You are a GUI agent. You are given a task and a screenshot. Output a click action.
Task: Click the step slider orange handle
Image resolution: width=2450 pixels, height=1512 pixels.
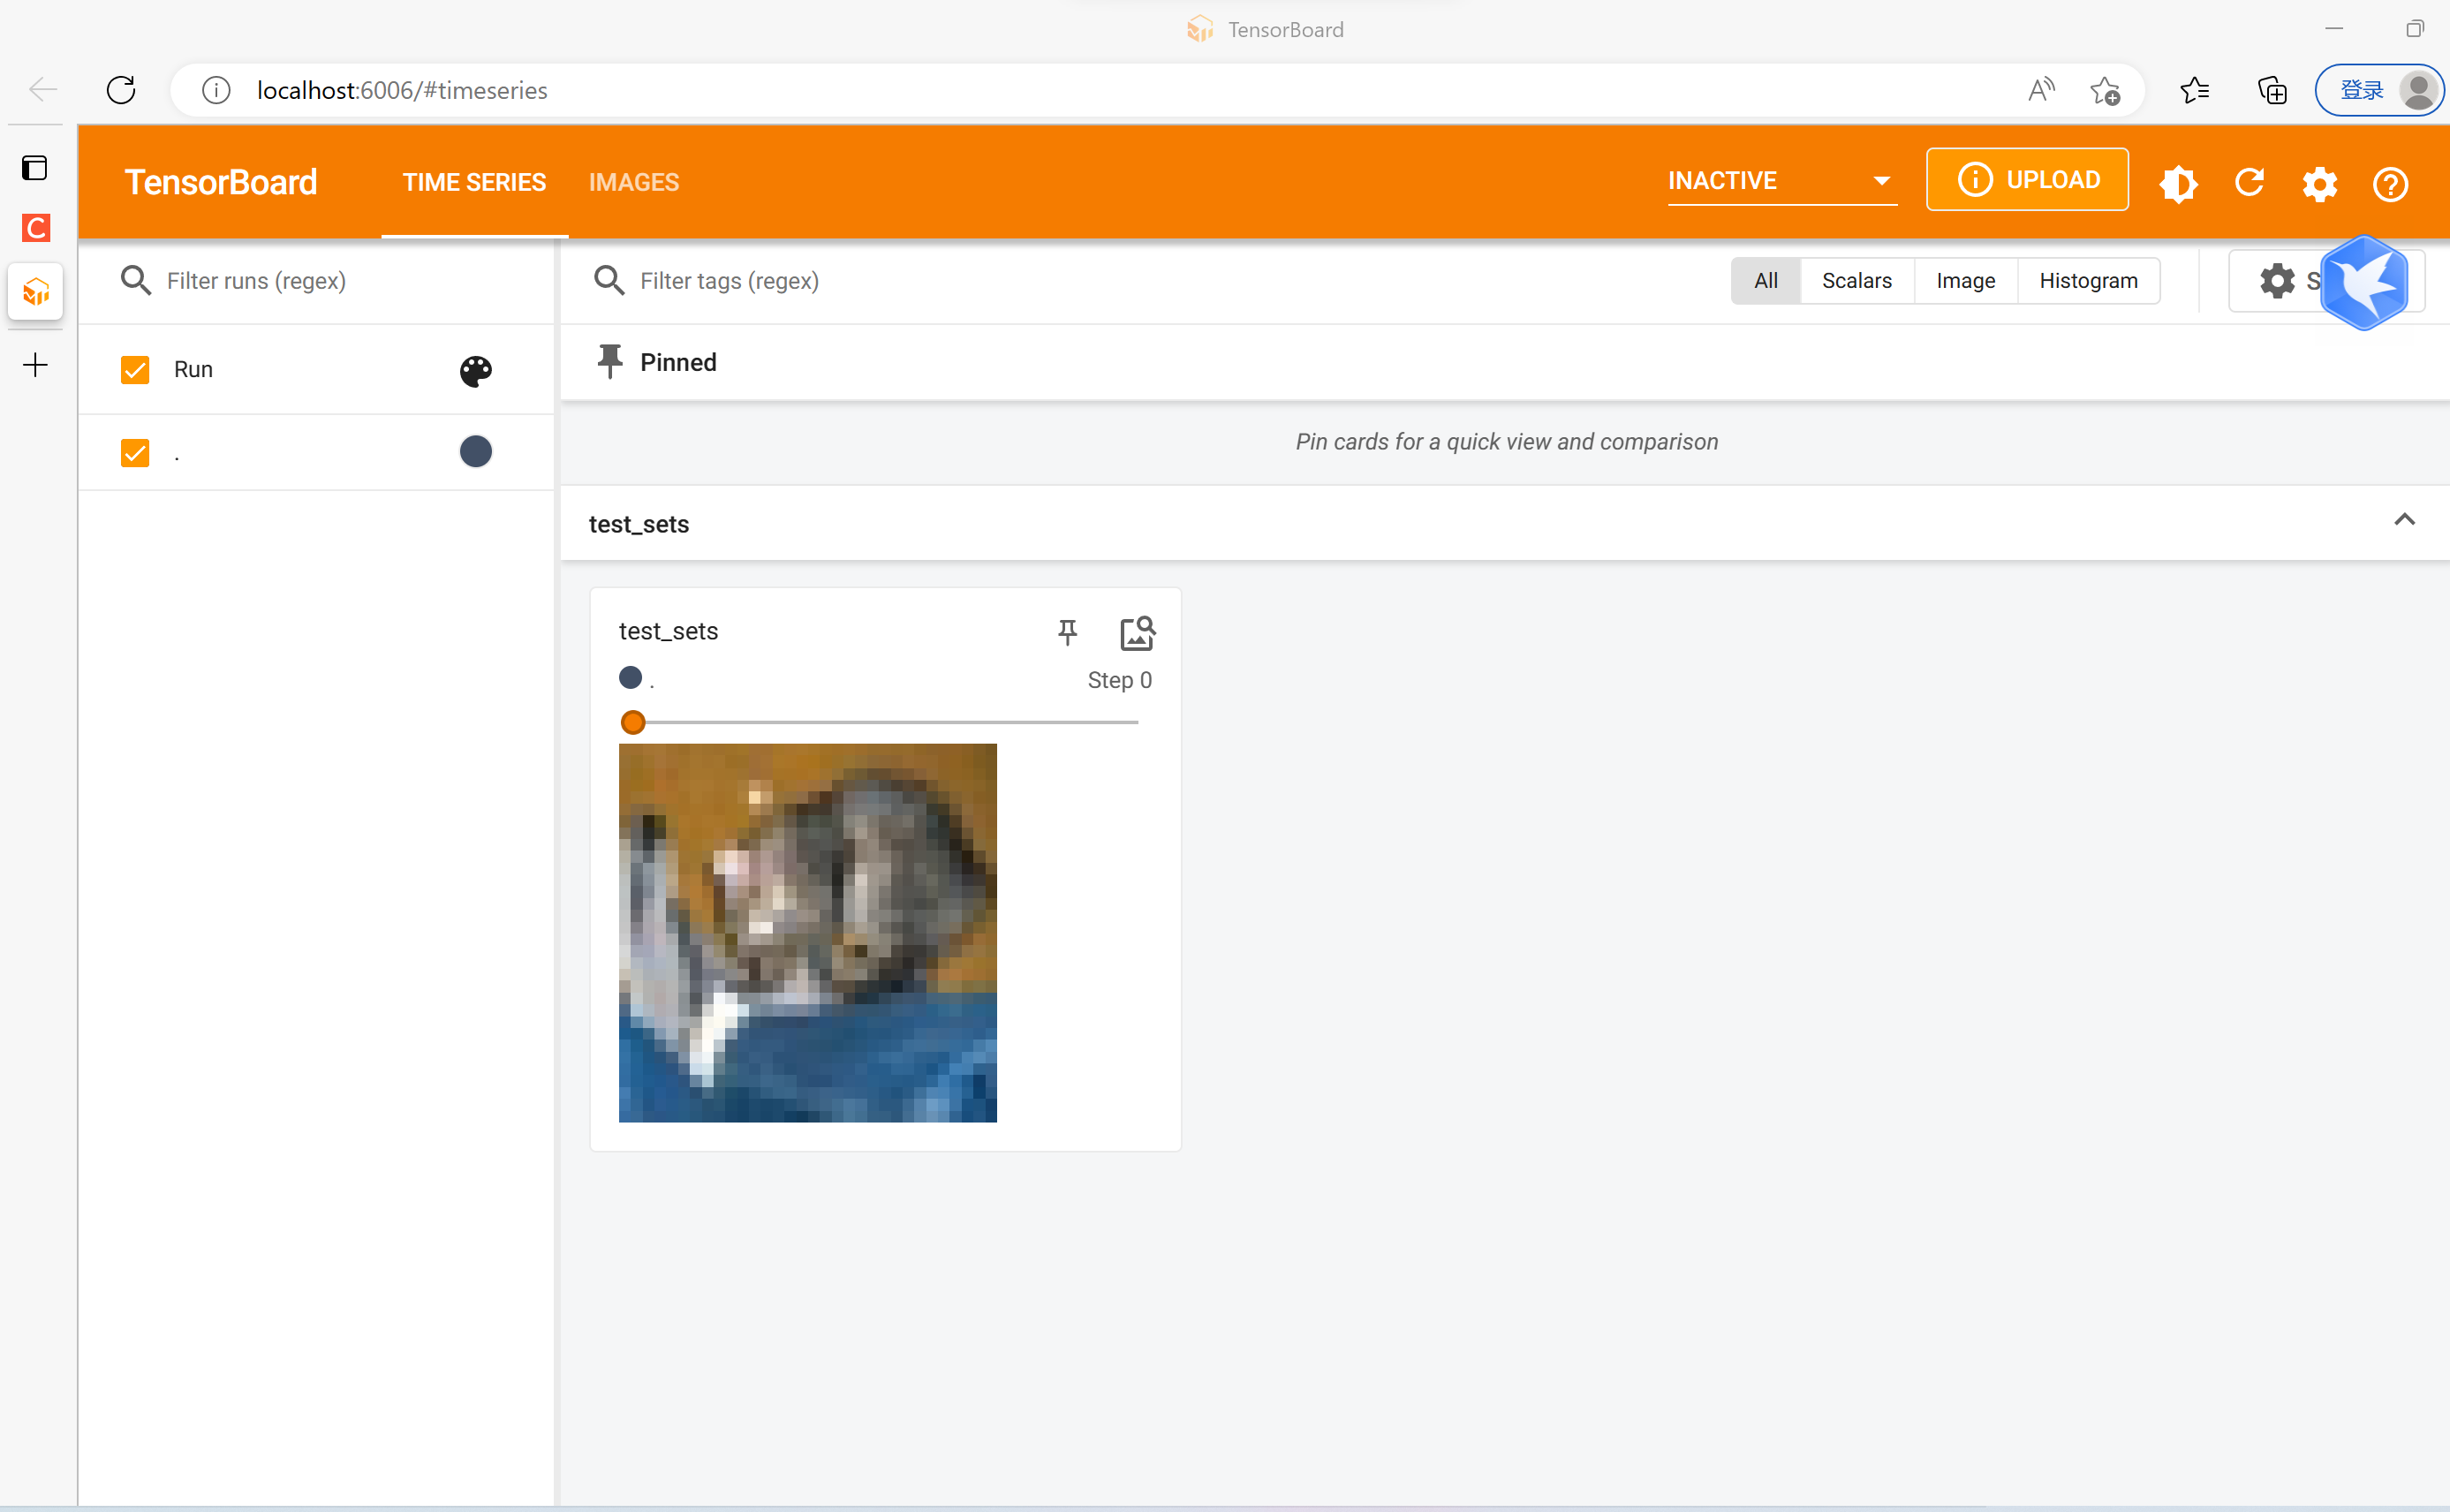(633, 722)
